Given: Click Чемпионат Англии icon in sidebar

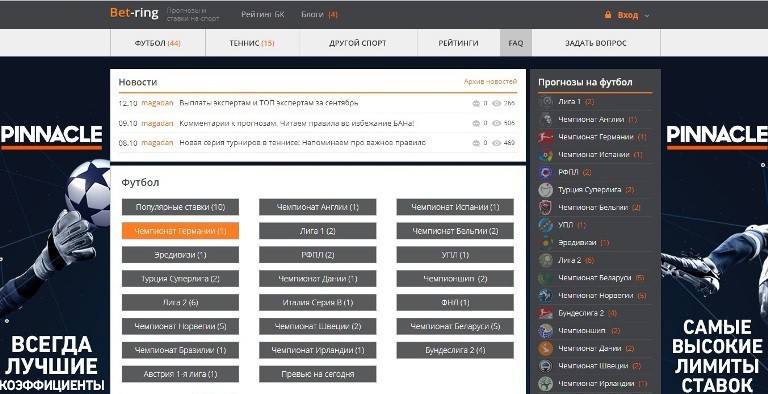Looking at the screenshot, I should pyautogui.click(x=546, y=120).
